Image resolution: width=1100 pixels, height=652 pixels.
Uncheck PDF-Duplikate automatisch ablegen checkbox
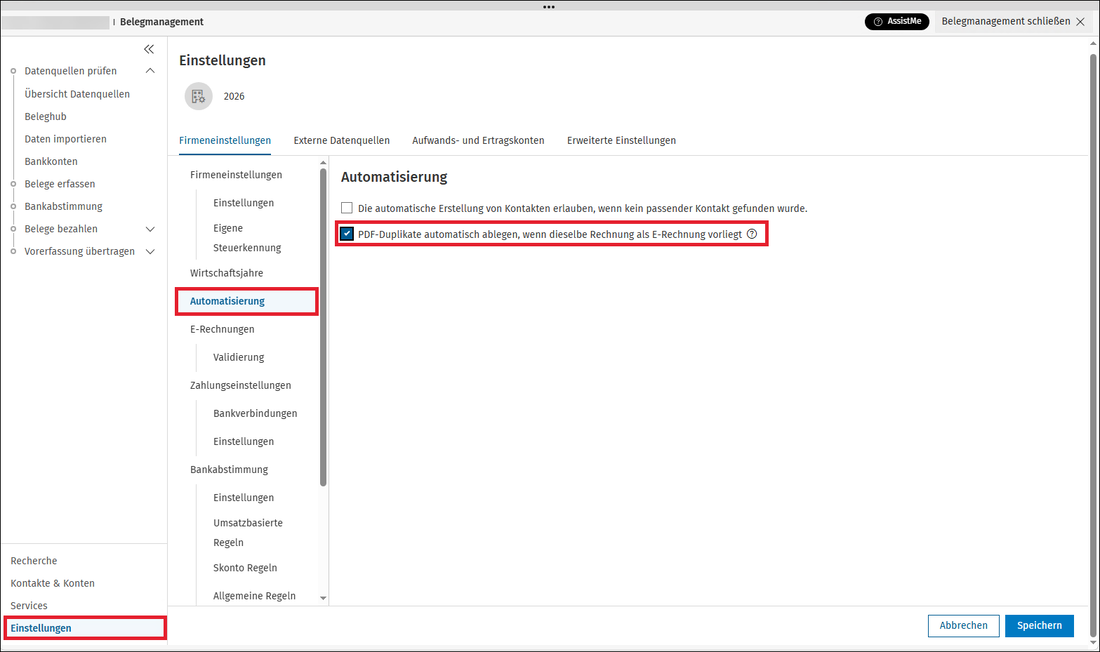point(347,234)
